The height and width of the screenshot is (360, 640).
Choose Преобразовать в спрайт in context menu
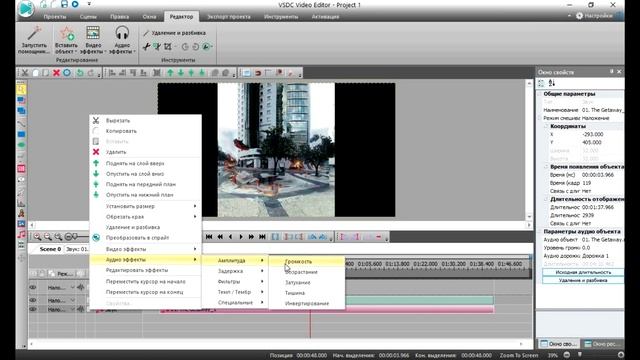[145, 238]
